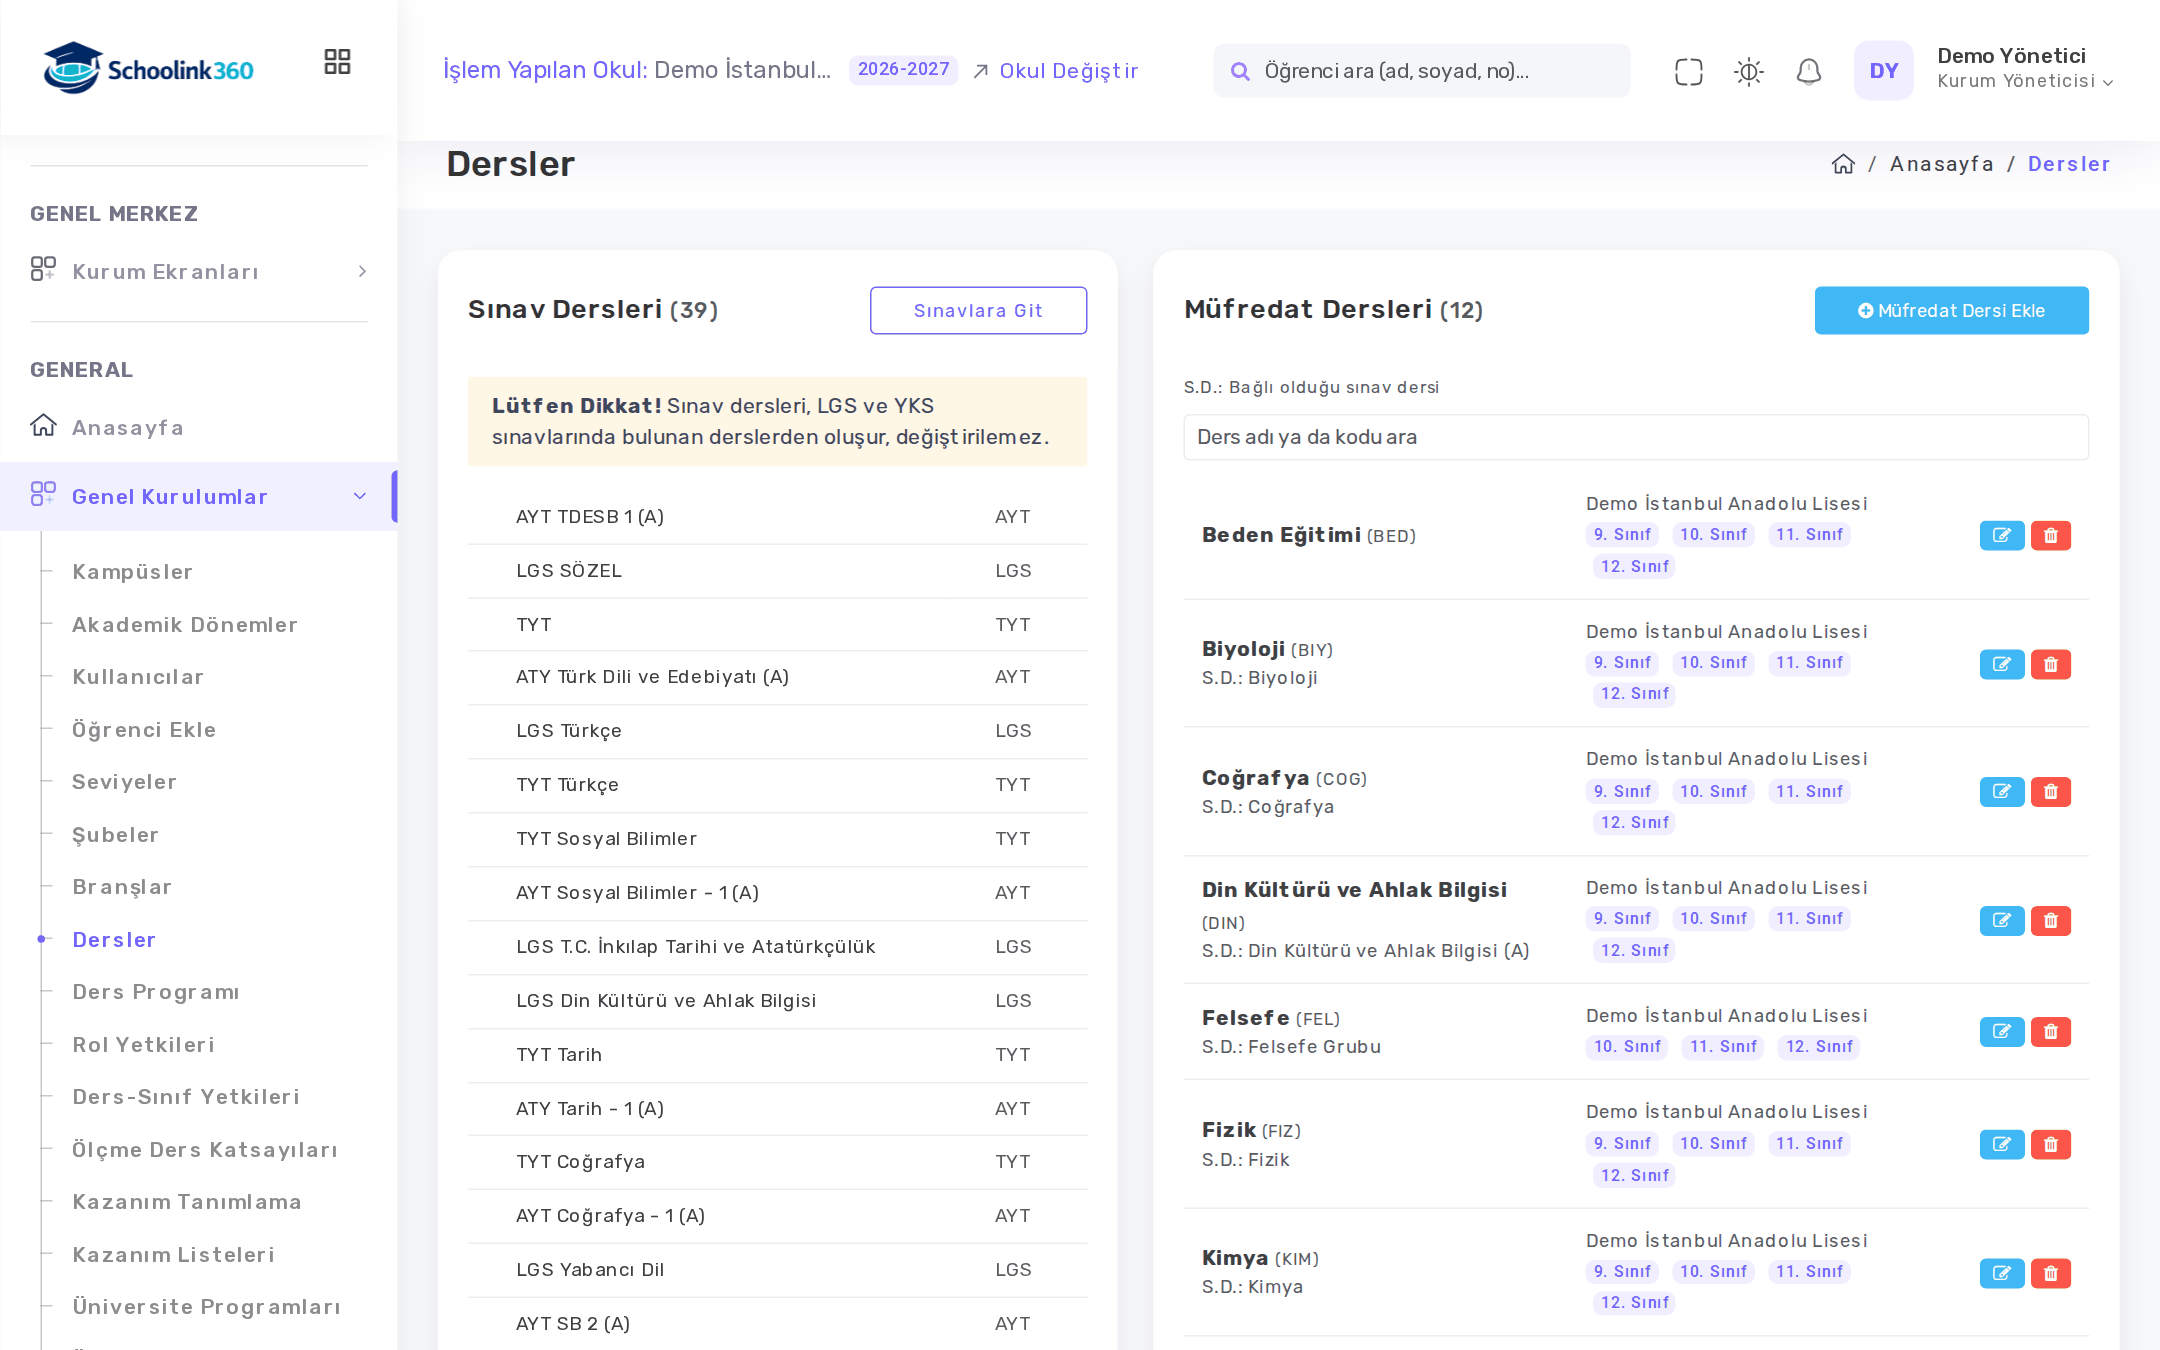
Task: Open Kullanıcılar sidebar item
Action: pyautogui.click(x=138, y=676)
